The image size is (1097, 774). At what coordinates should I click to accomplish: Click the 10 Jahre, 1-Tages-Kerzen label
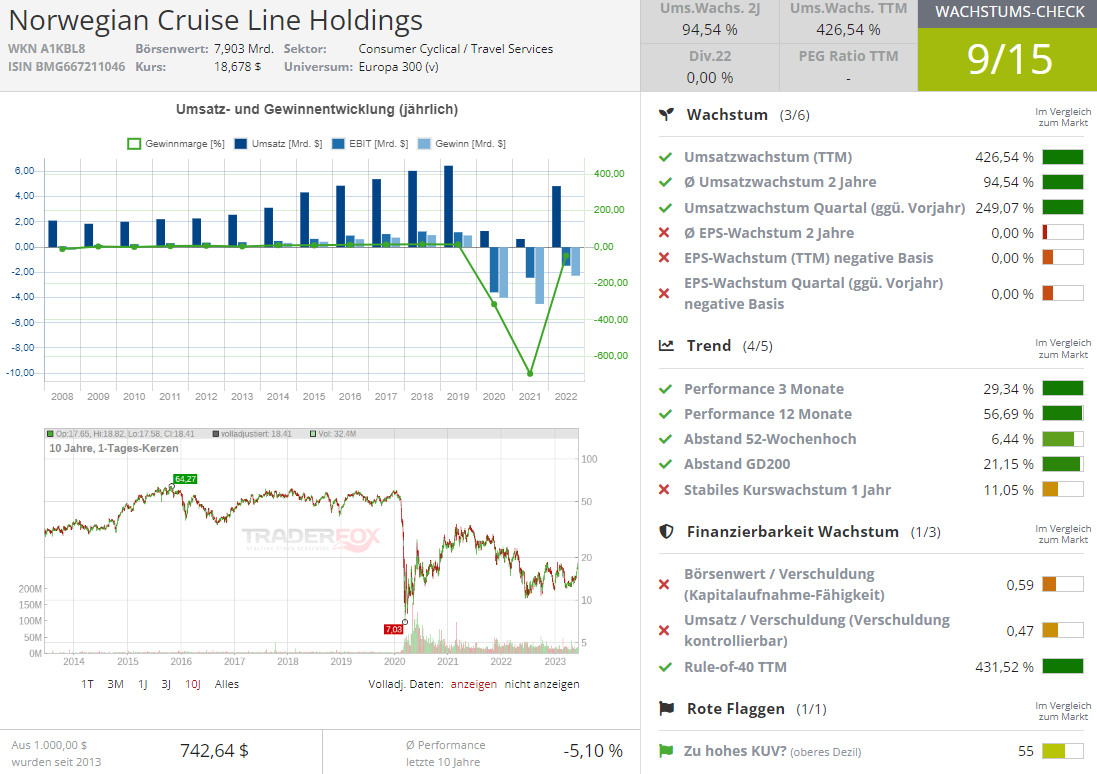coord(114,449)
